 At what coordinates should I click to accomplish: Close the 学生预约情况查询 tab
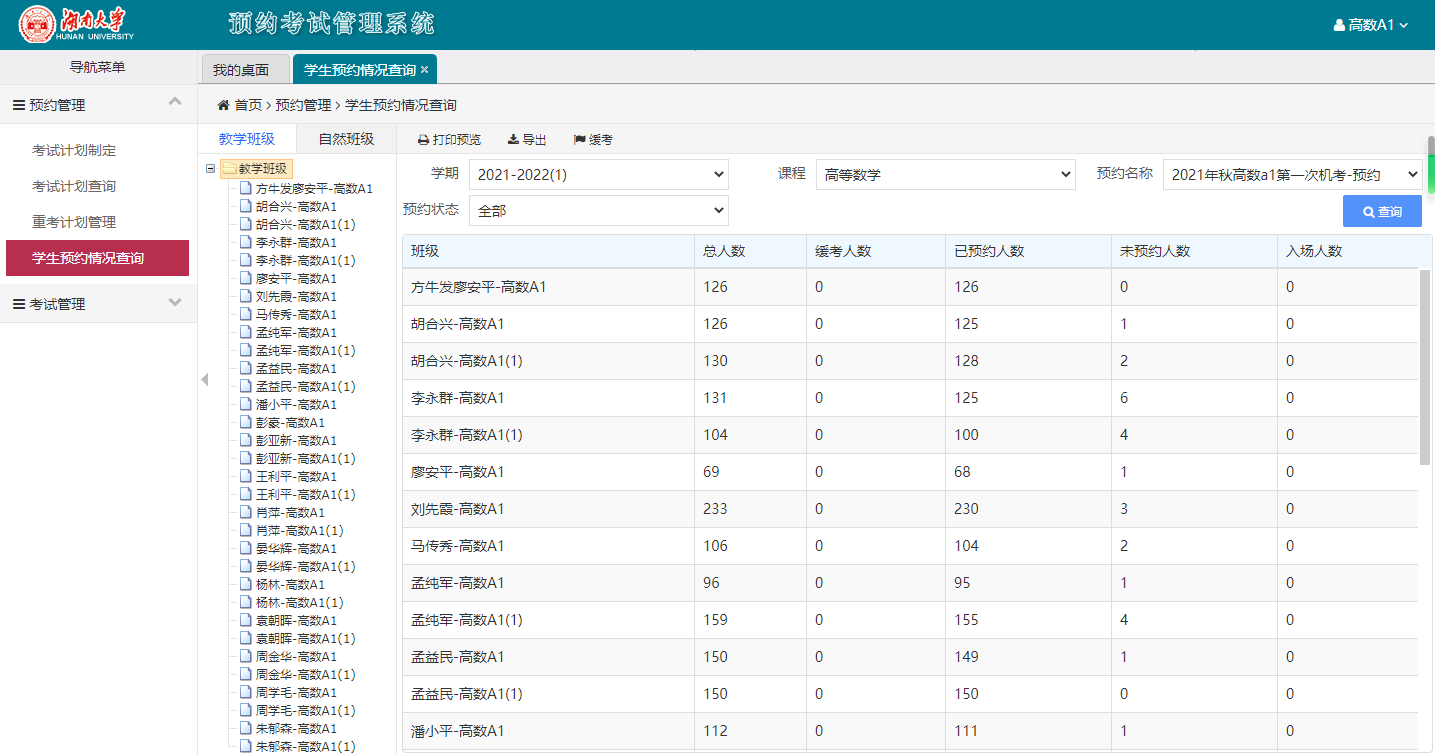click(x=425, y=70)
